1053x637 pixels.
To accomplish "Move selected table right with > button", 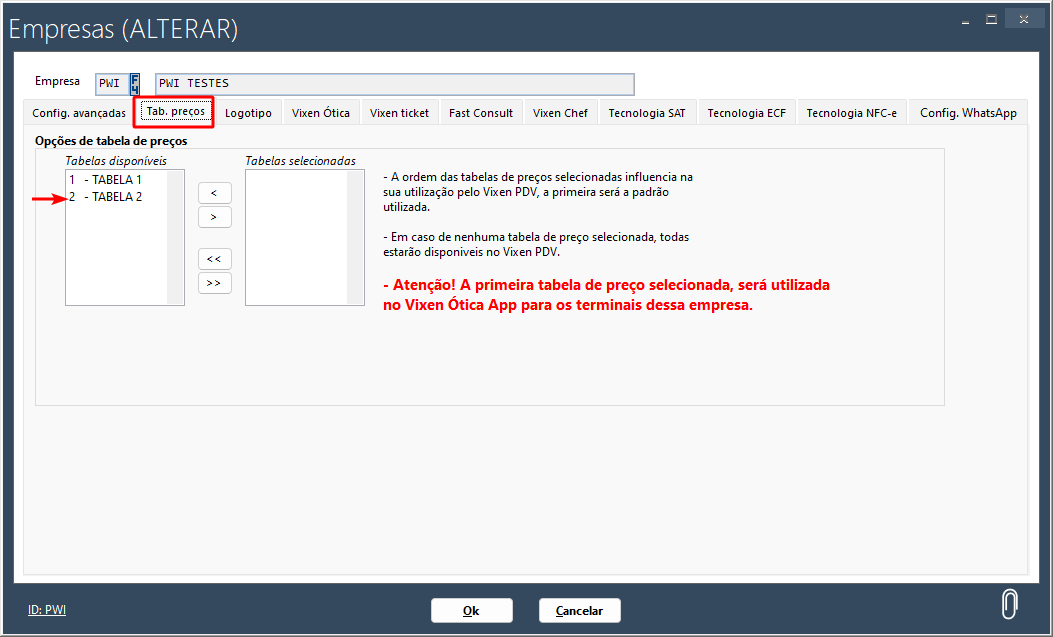I will (215, 217).
